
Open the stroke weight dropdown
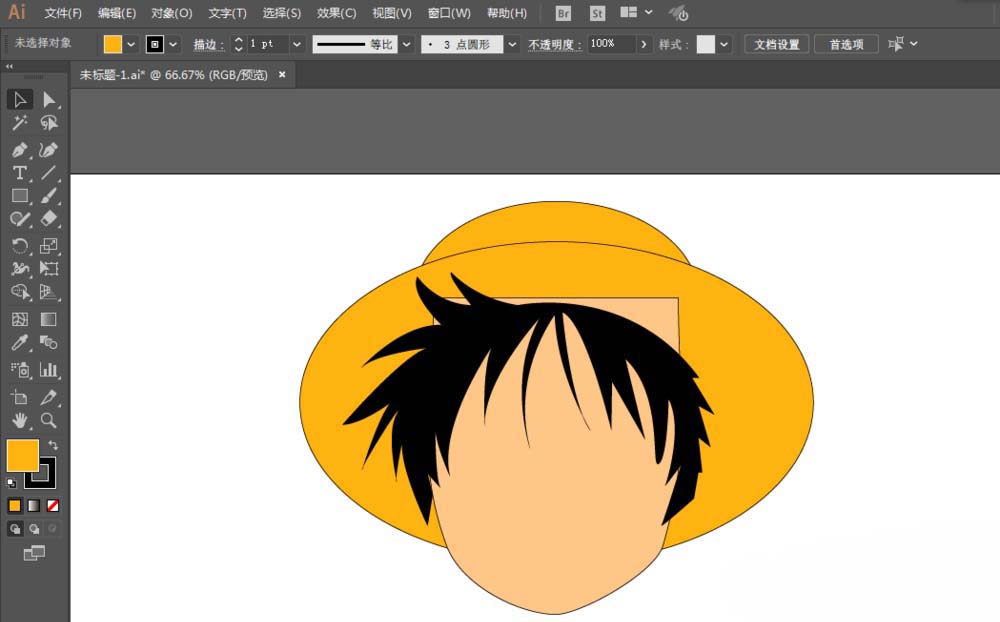coord(297,44)
